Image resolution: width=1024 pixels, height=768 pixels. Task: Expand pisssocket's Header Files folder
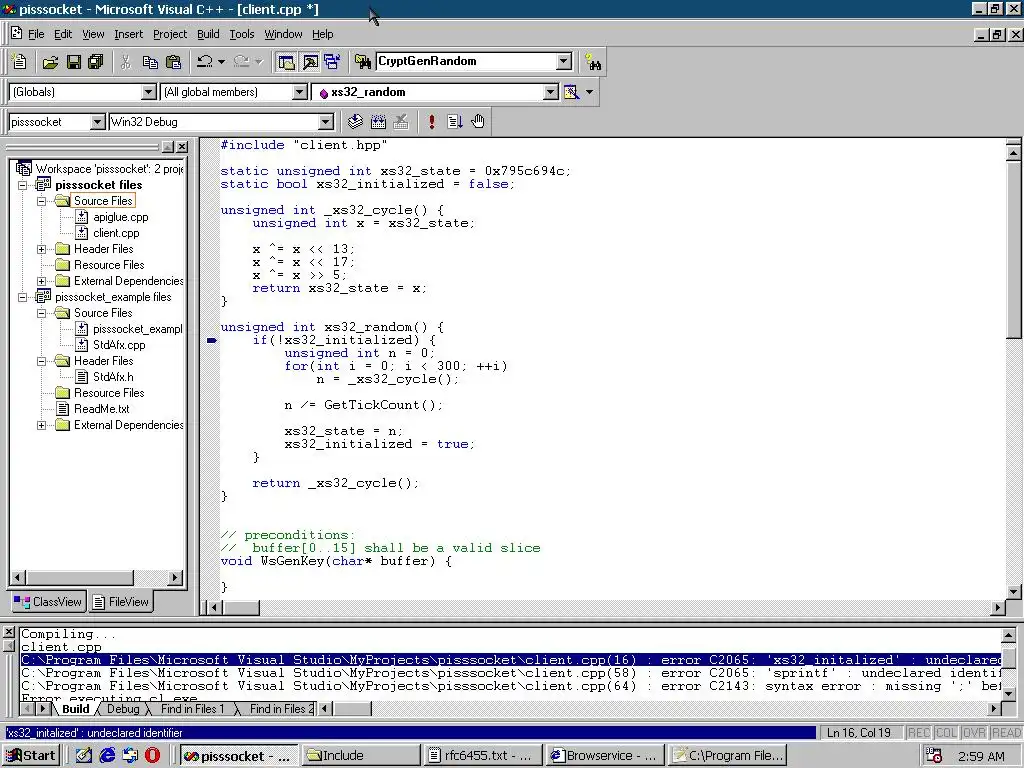[x=42, y=249]
